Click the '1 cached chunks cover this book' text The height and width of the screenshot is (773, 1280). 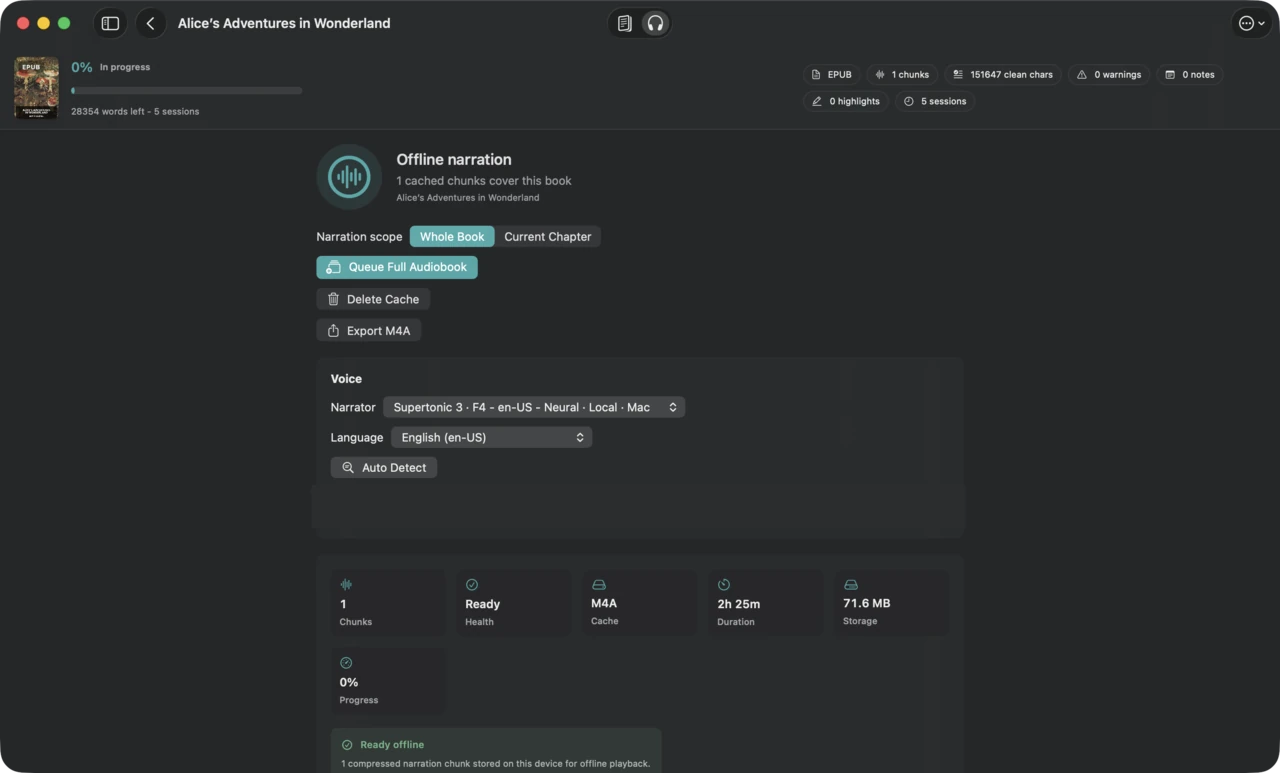click(x=484, y=181)
